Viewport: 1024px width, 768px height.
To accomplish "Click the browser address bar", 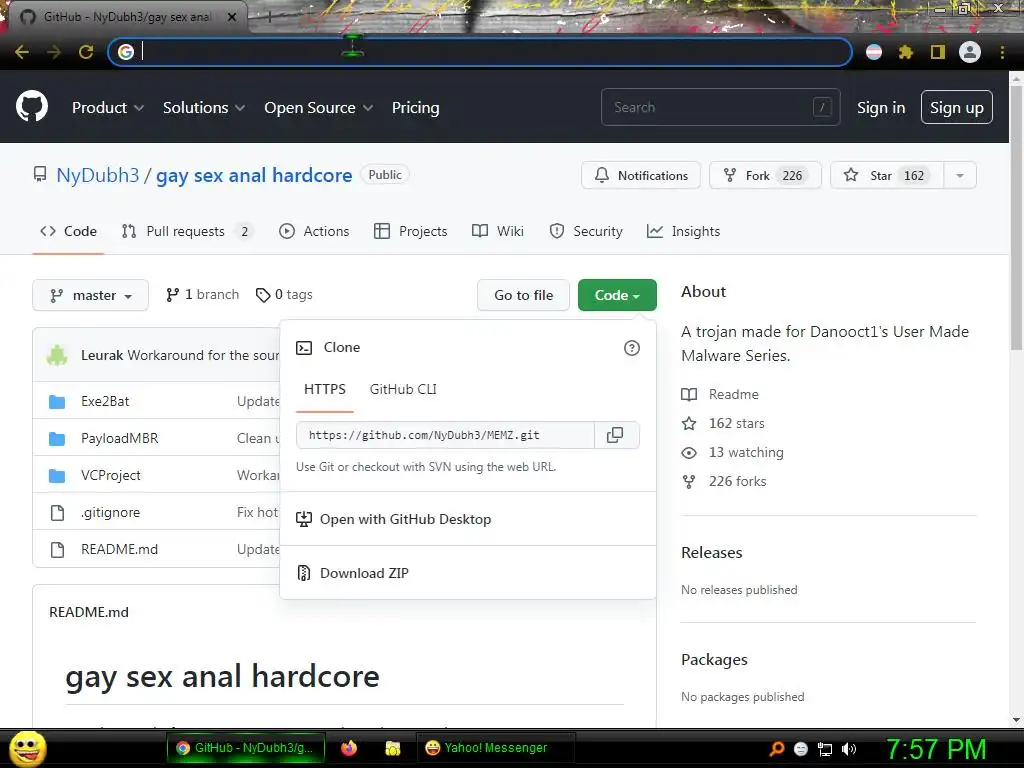I will pyautogui.click(x=480, y=52).
